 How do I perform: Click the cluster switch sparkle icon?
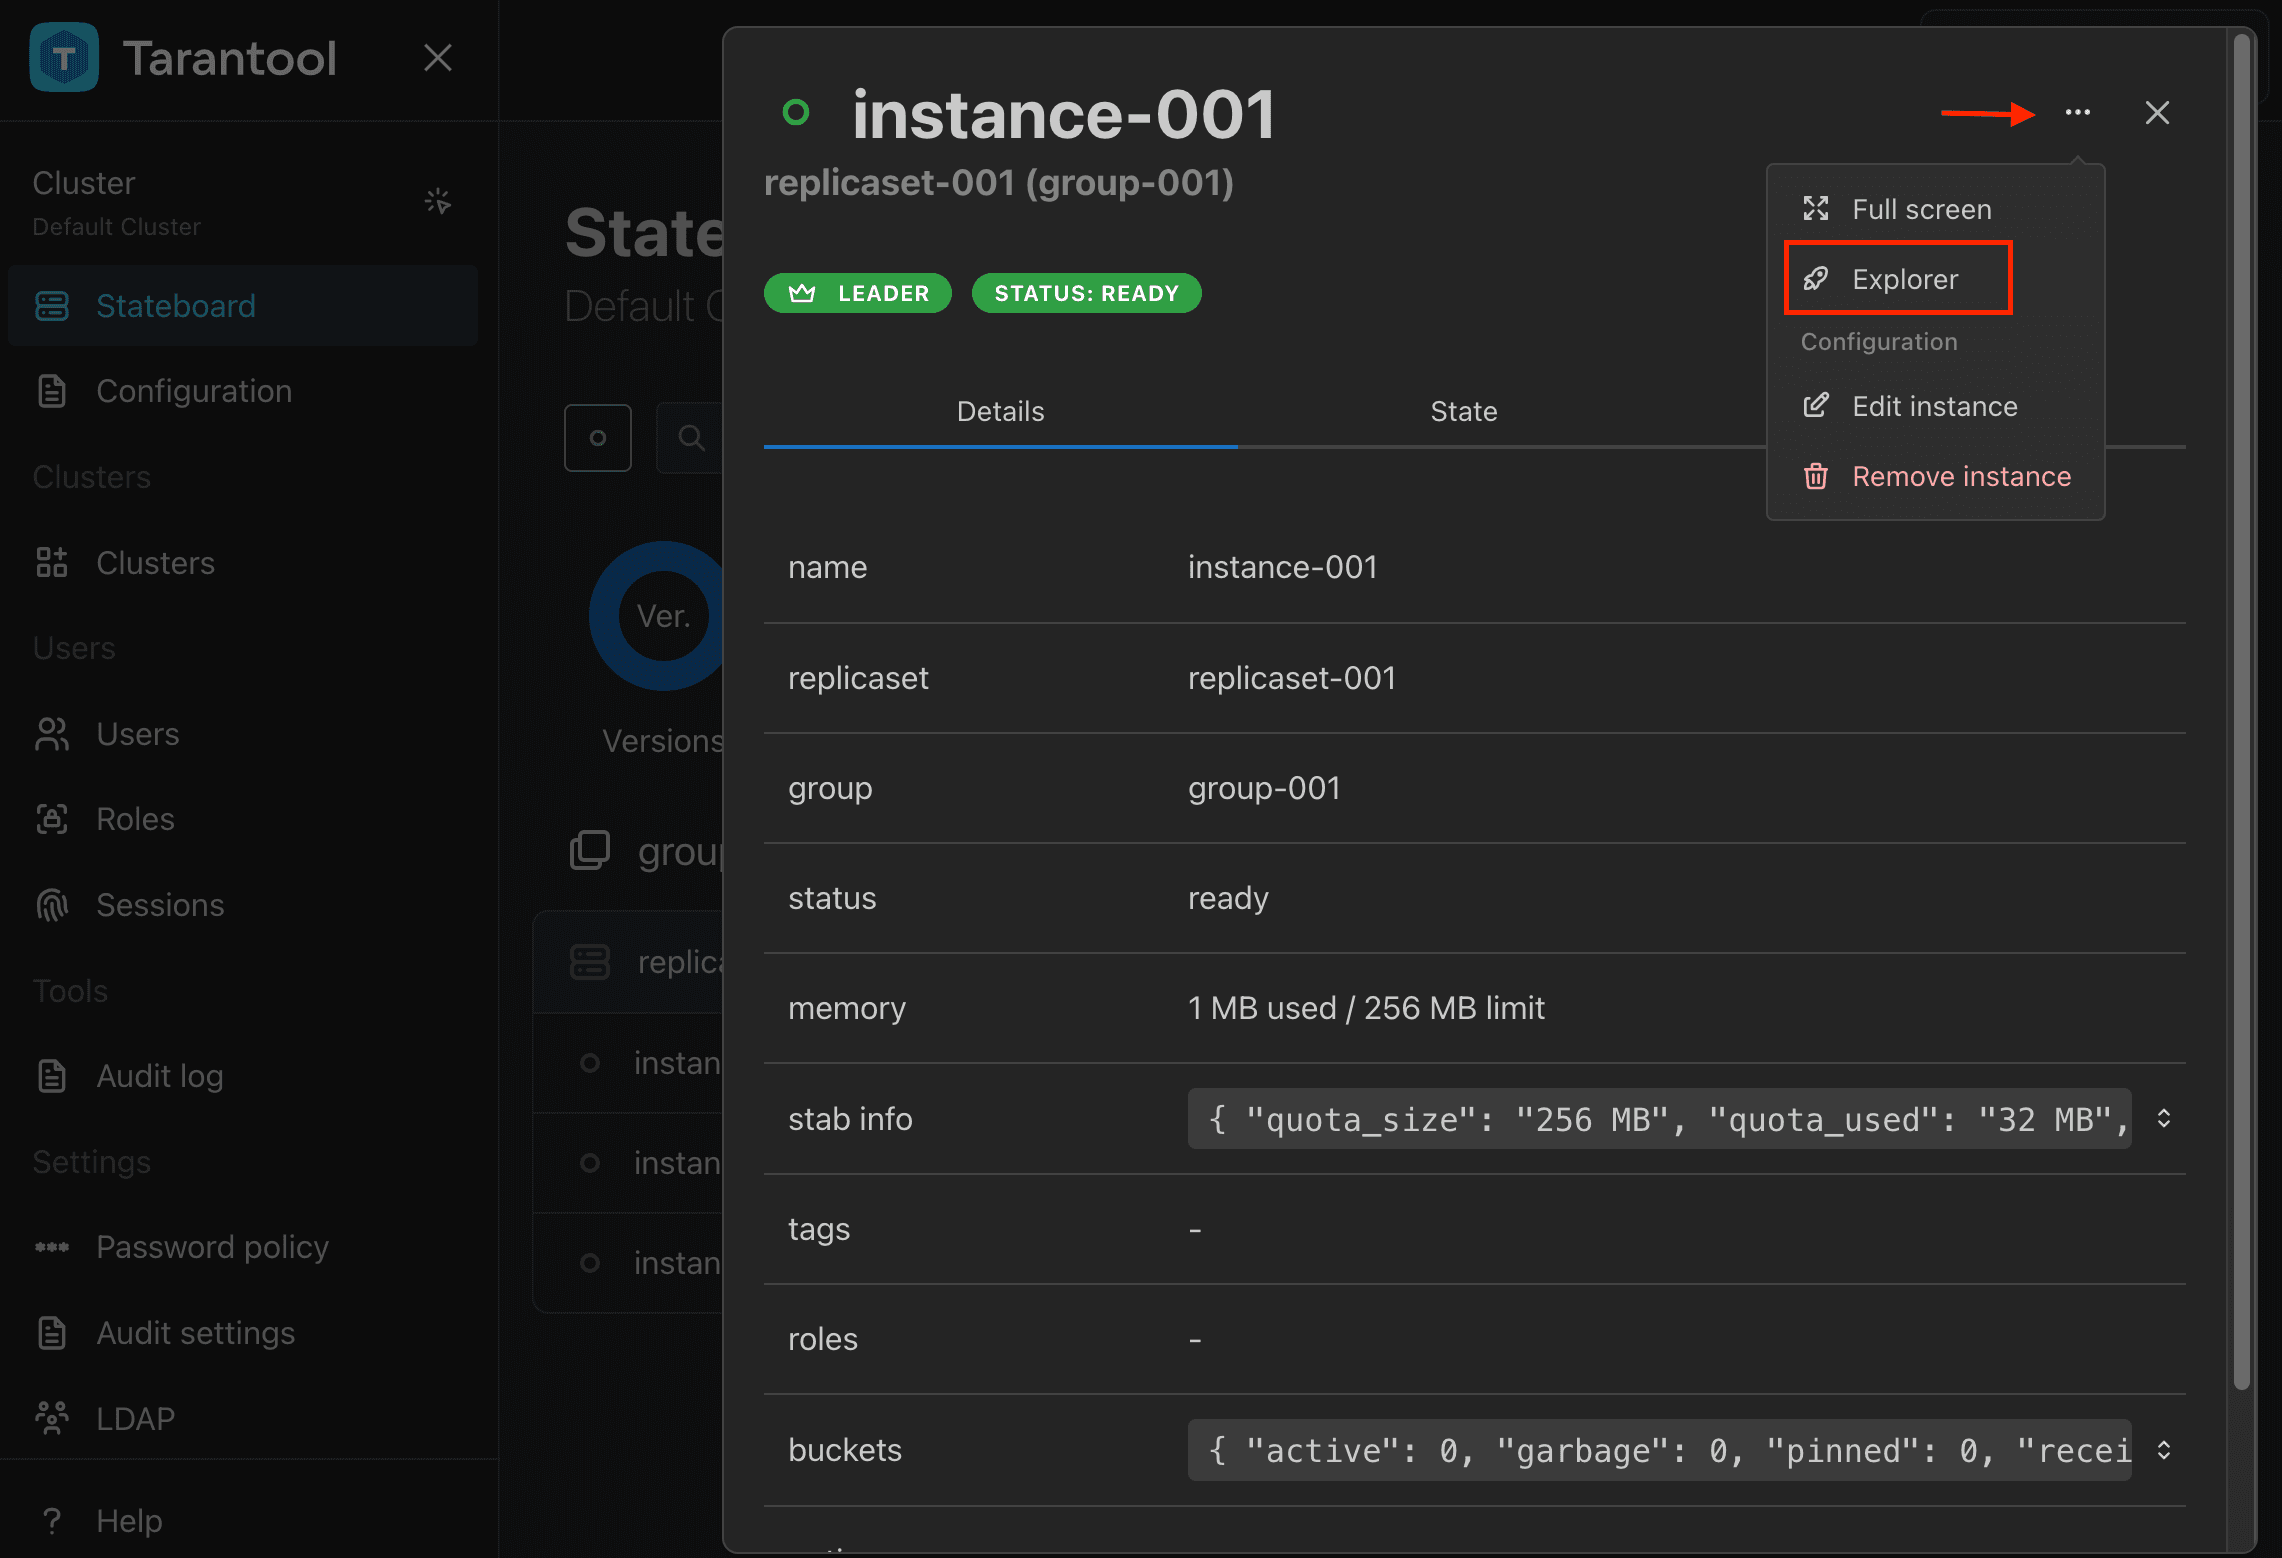[x=438, y=202]
